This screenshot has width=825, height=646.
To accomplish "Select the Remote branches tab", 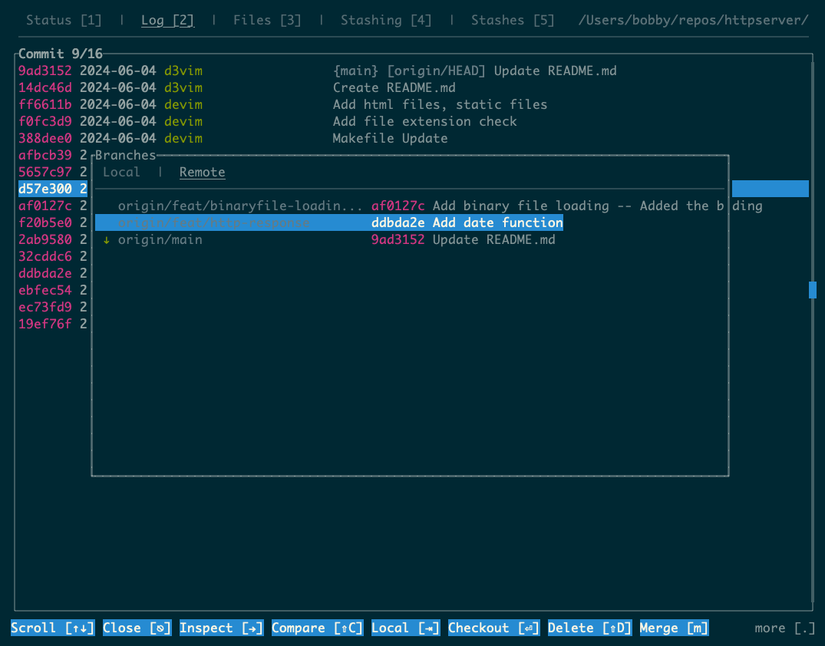I will click(201, 172).
